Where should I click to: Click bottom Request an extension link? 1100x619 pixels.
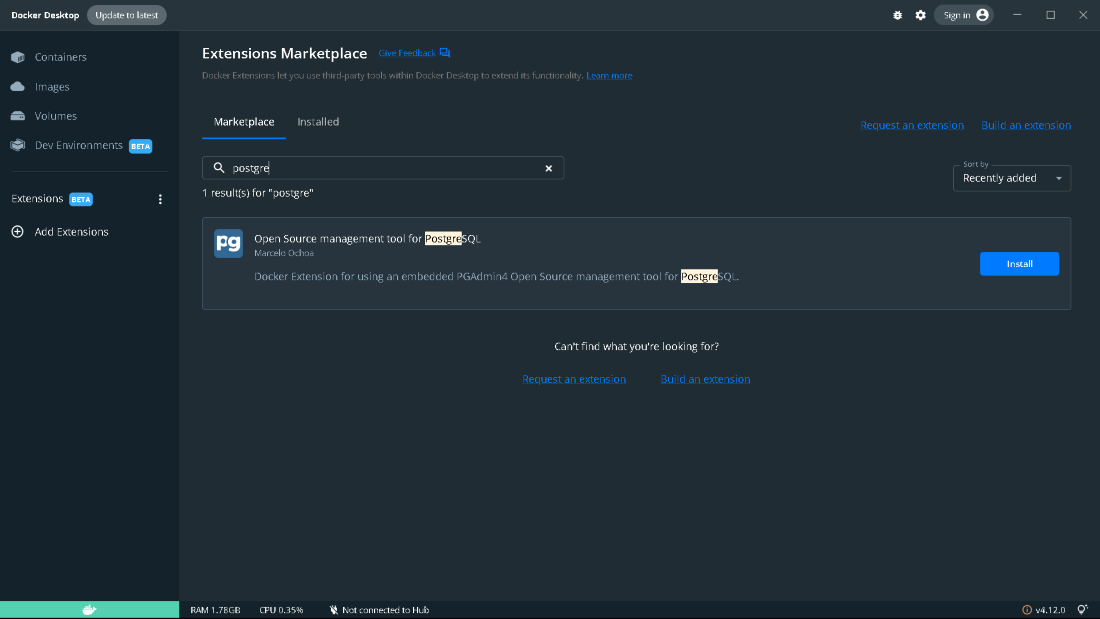point(574,379)
